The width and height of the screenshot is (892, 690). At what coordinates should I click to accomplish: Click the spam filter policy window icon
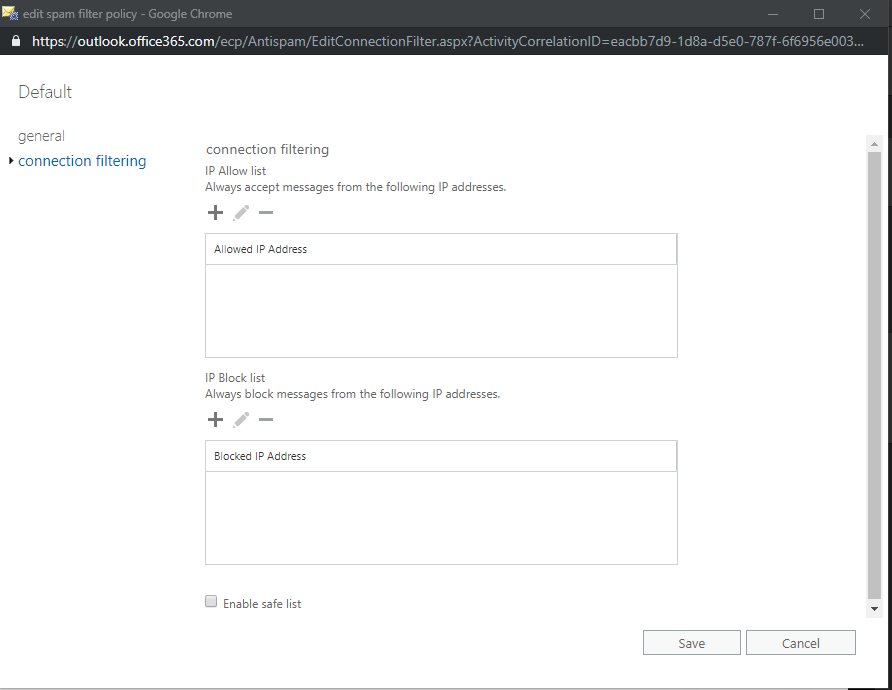click(x=11, y=13)
